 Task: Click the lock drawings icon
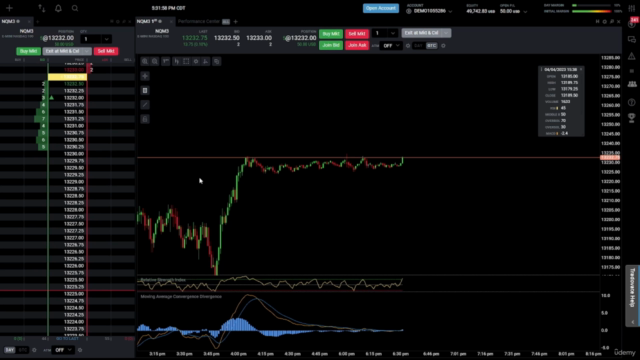tap(145, 119)
